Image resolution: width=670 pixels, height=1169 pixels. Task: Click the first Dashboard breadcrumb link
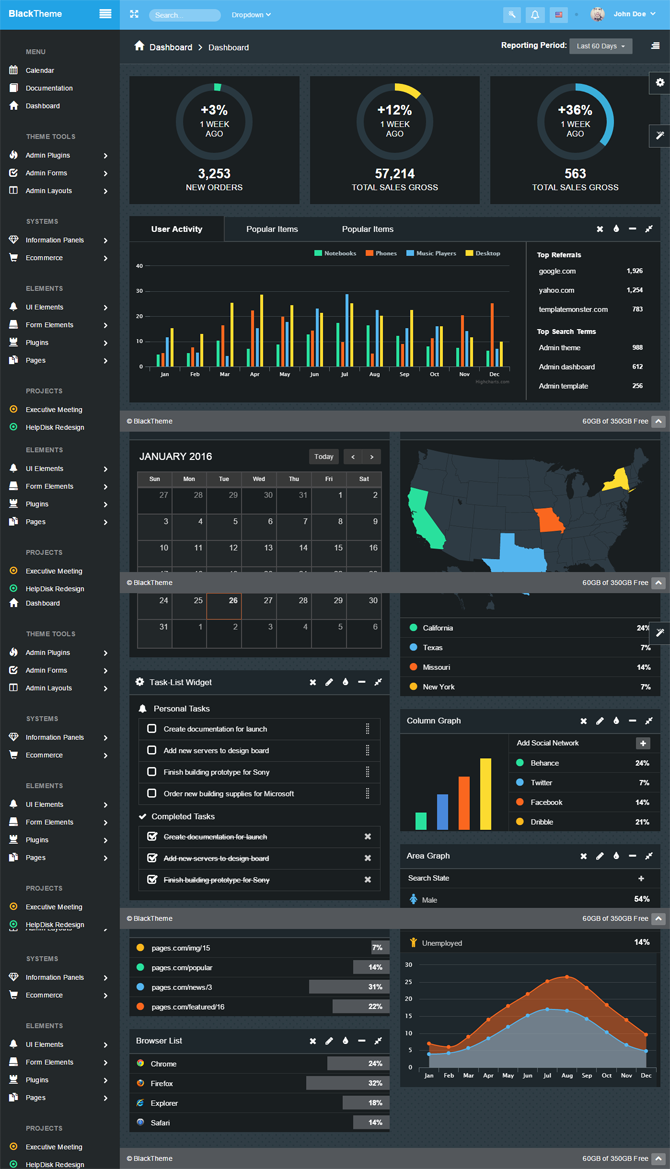pos(171,47)
